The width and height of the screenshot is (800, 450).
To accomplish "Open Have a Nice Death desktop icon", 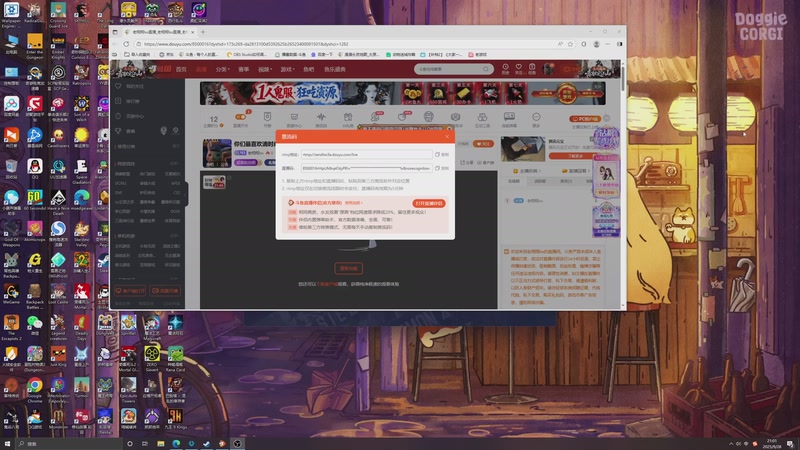I will pos(58,203).
